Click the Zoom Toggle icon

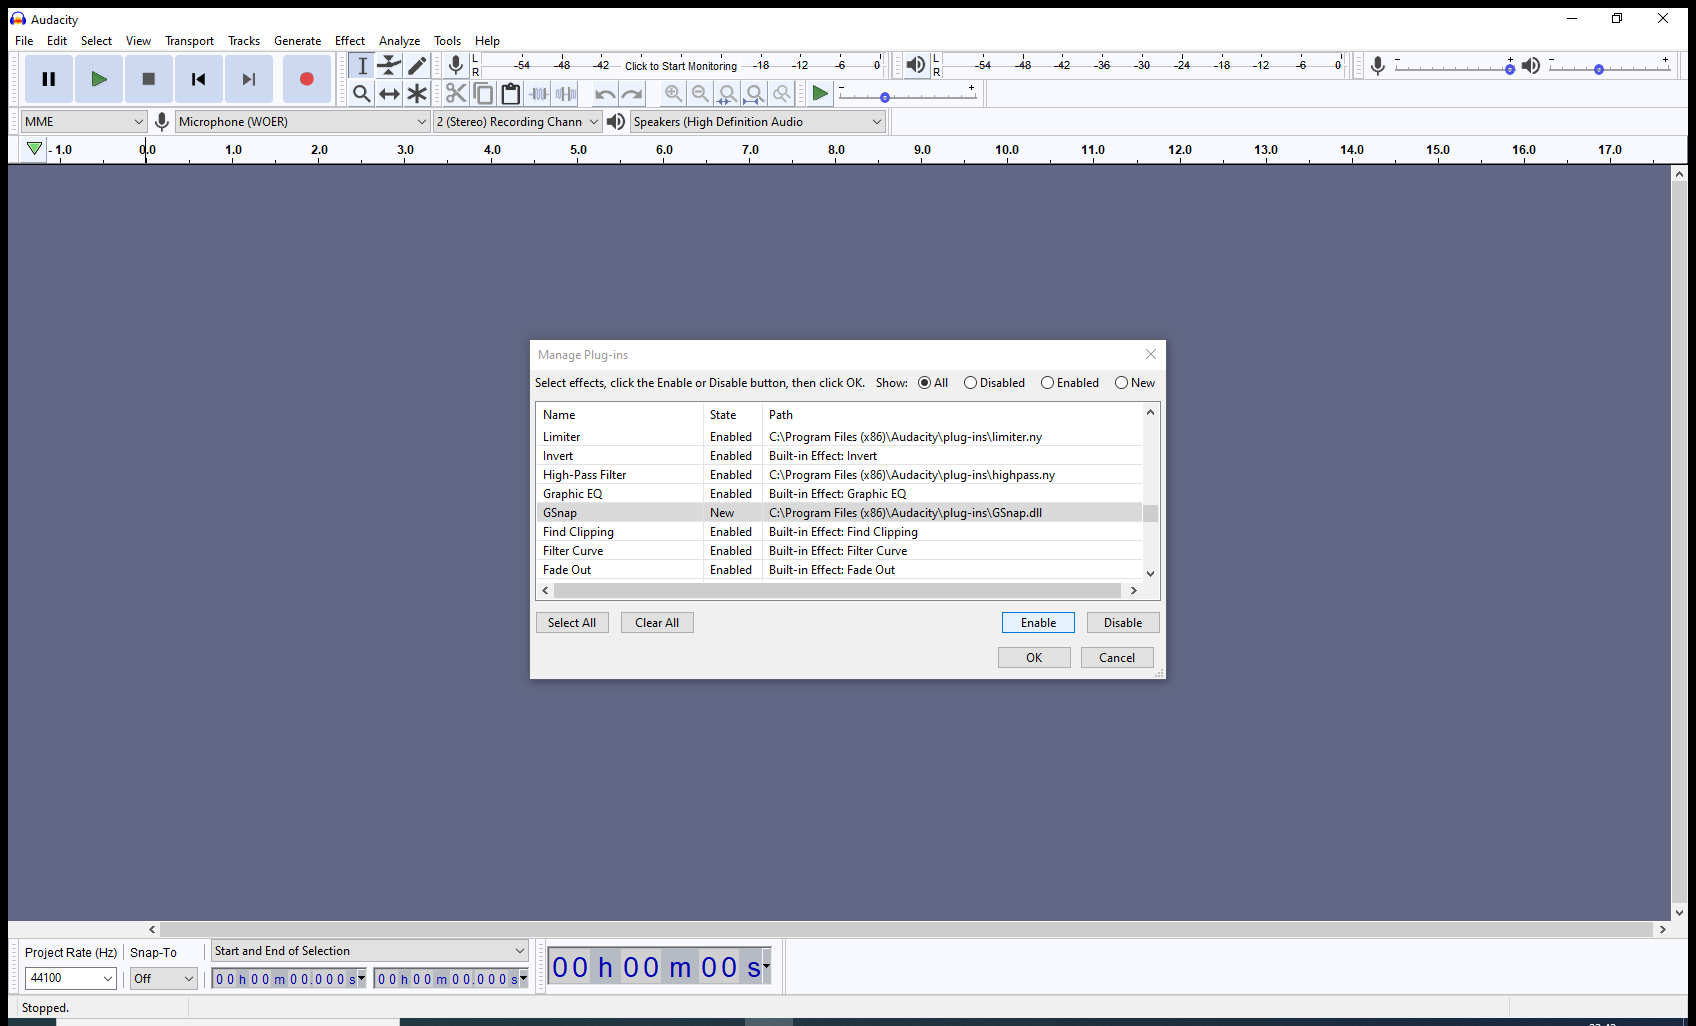782,94
